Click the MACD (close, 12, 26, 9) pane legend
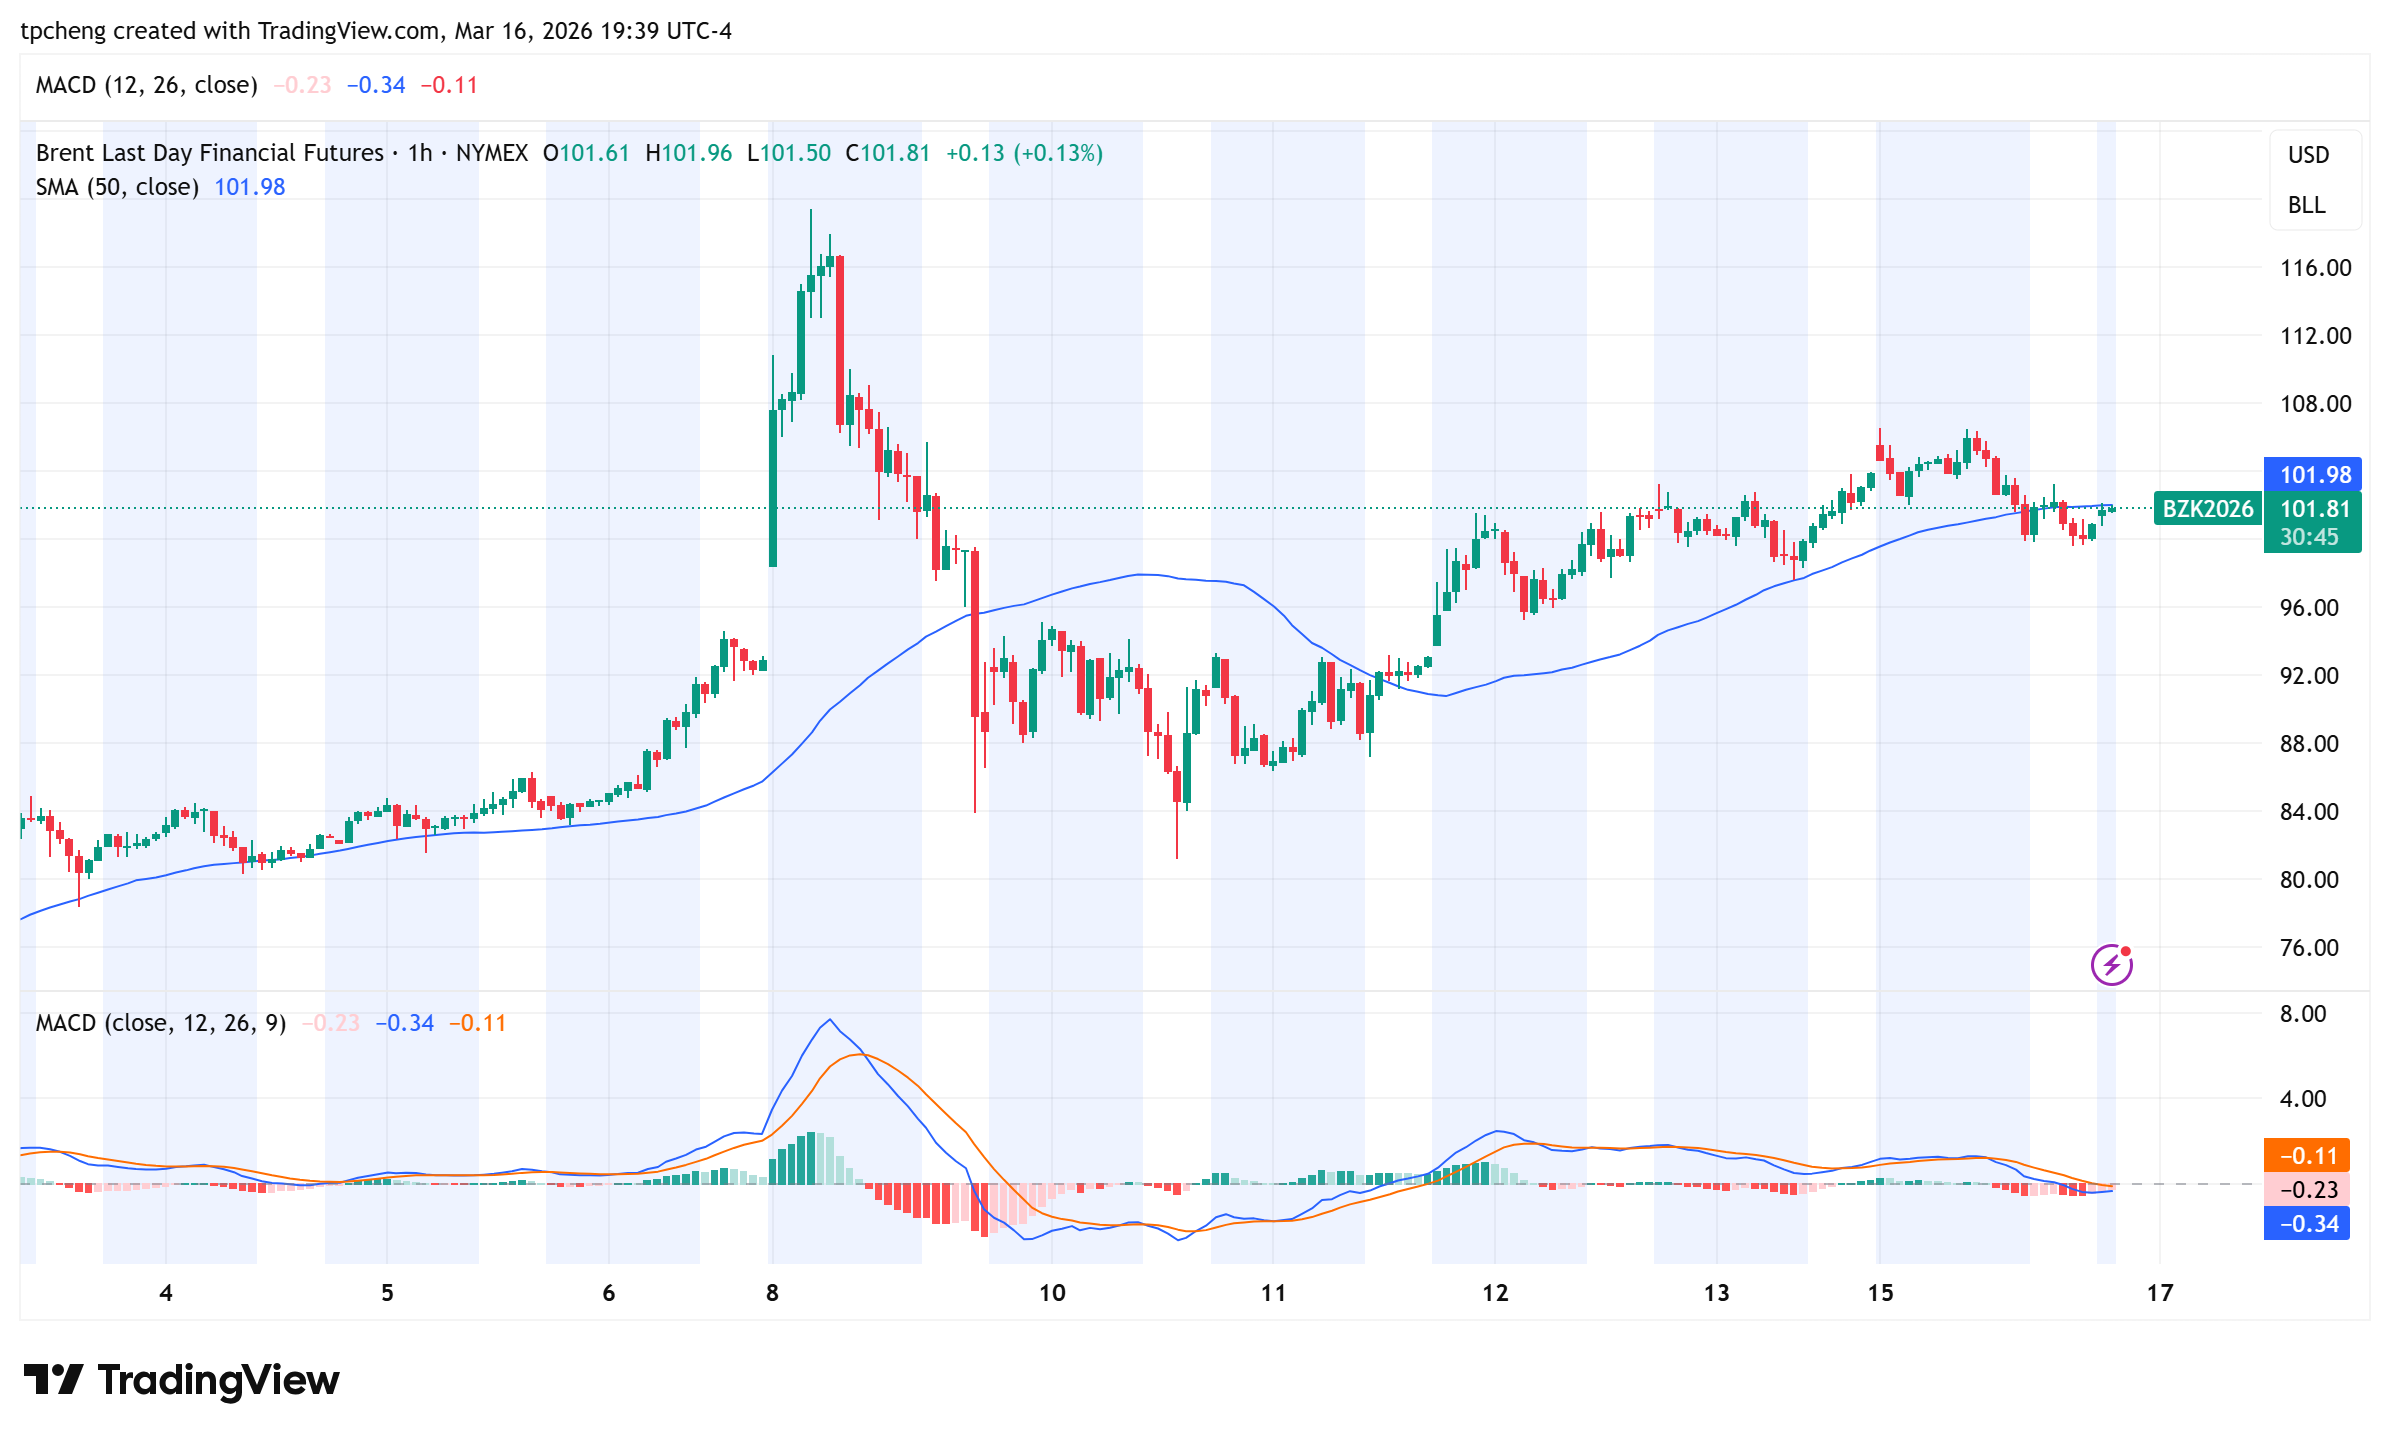 [x=161, y=1023]
